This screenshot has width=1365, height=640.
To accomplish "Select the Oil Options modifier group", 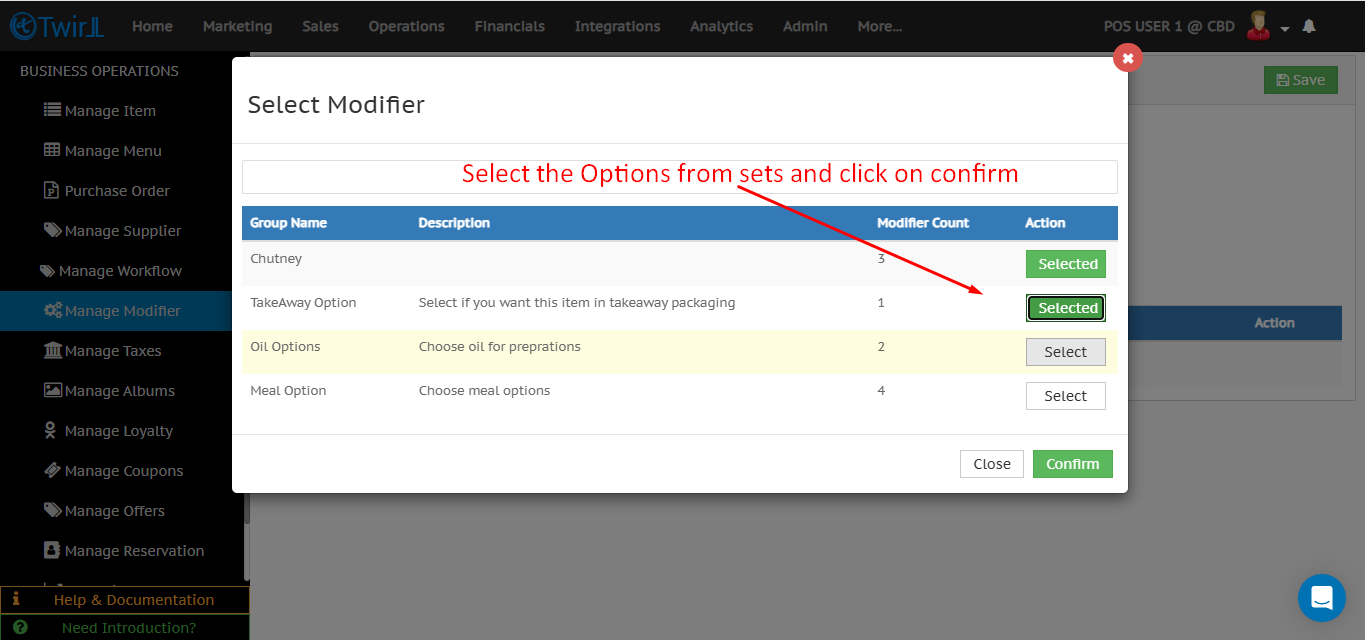I will (x=1065, y=352).
